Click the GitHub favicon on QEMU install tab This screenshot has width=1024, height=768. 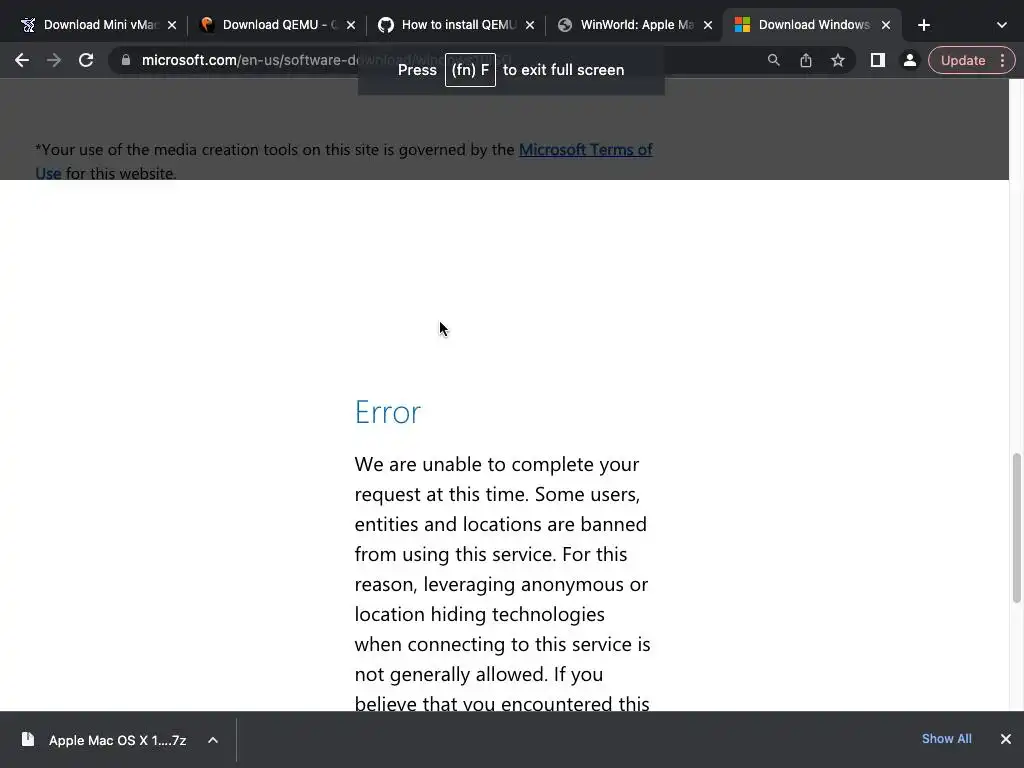coord(386,25)
